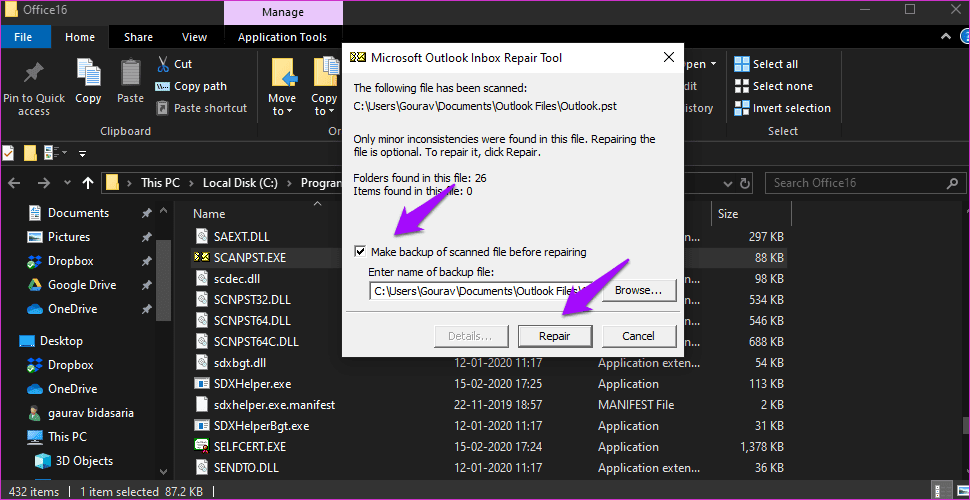The height and width of the screenshot is (500, 970).
Task: Refresh the Office16 folder view
Action: click(x=746, y=183)
